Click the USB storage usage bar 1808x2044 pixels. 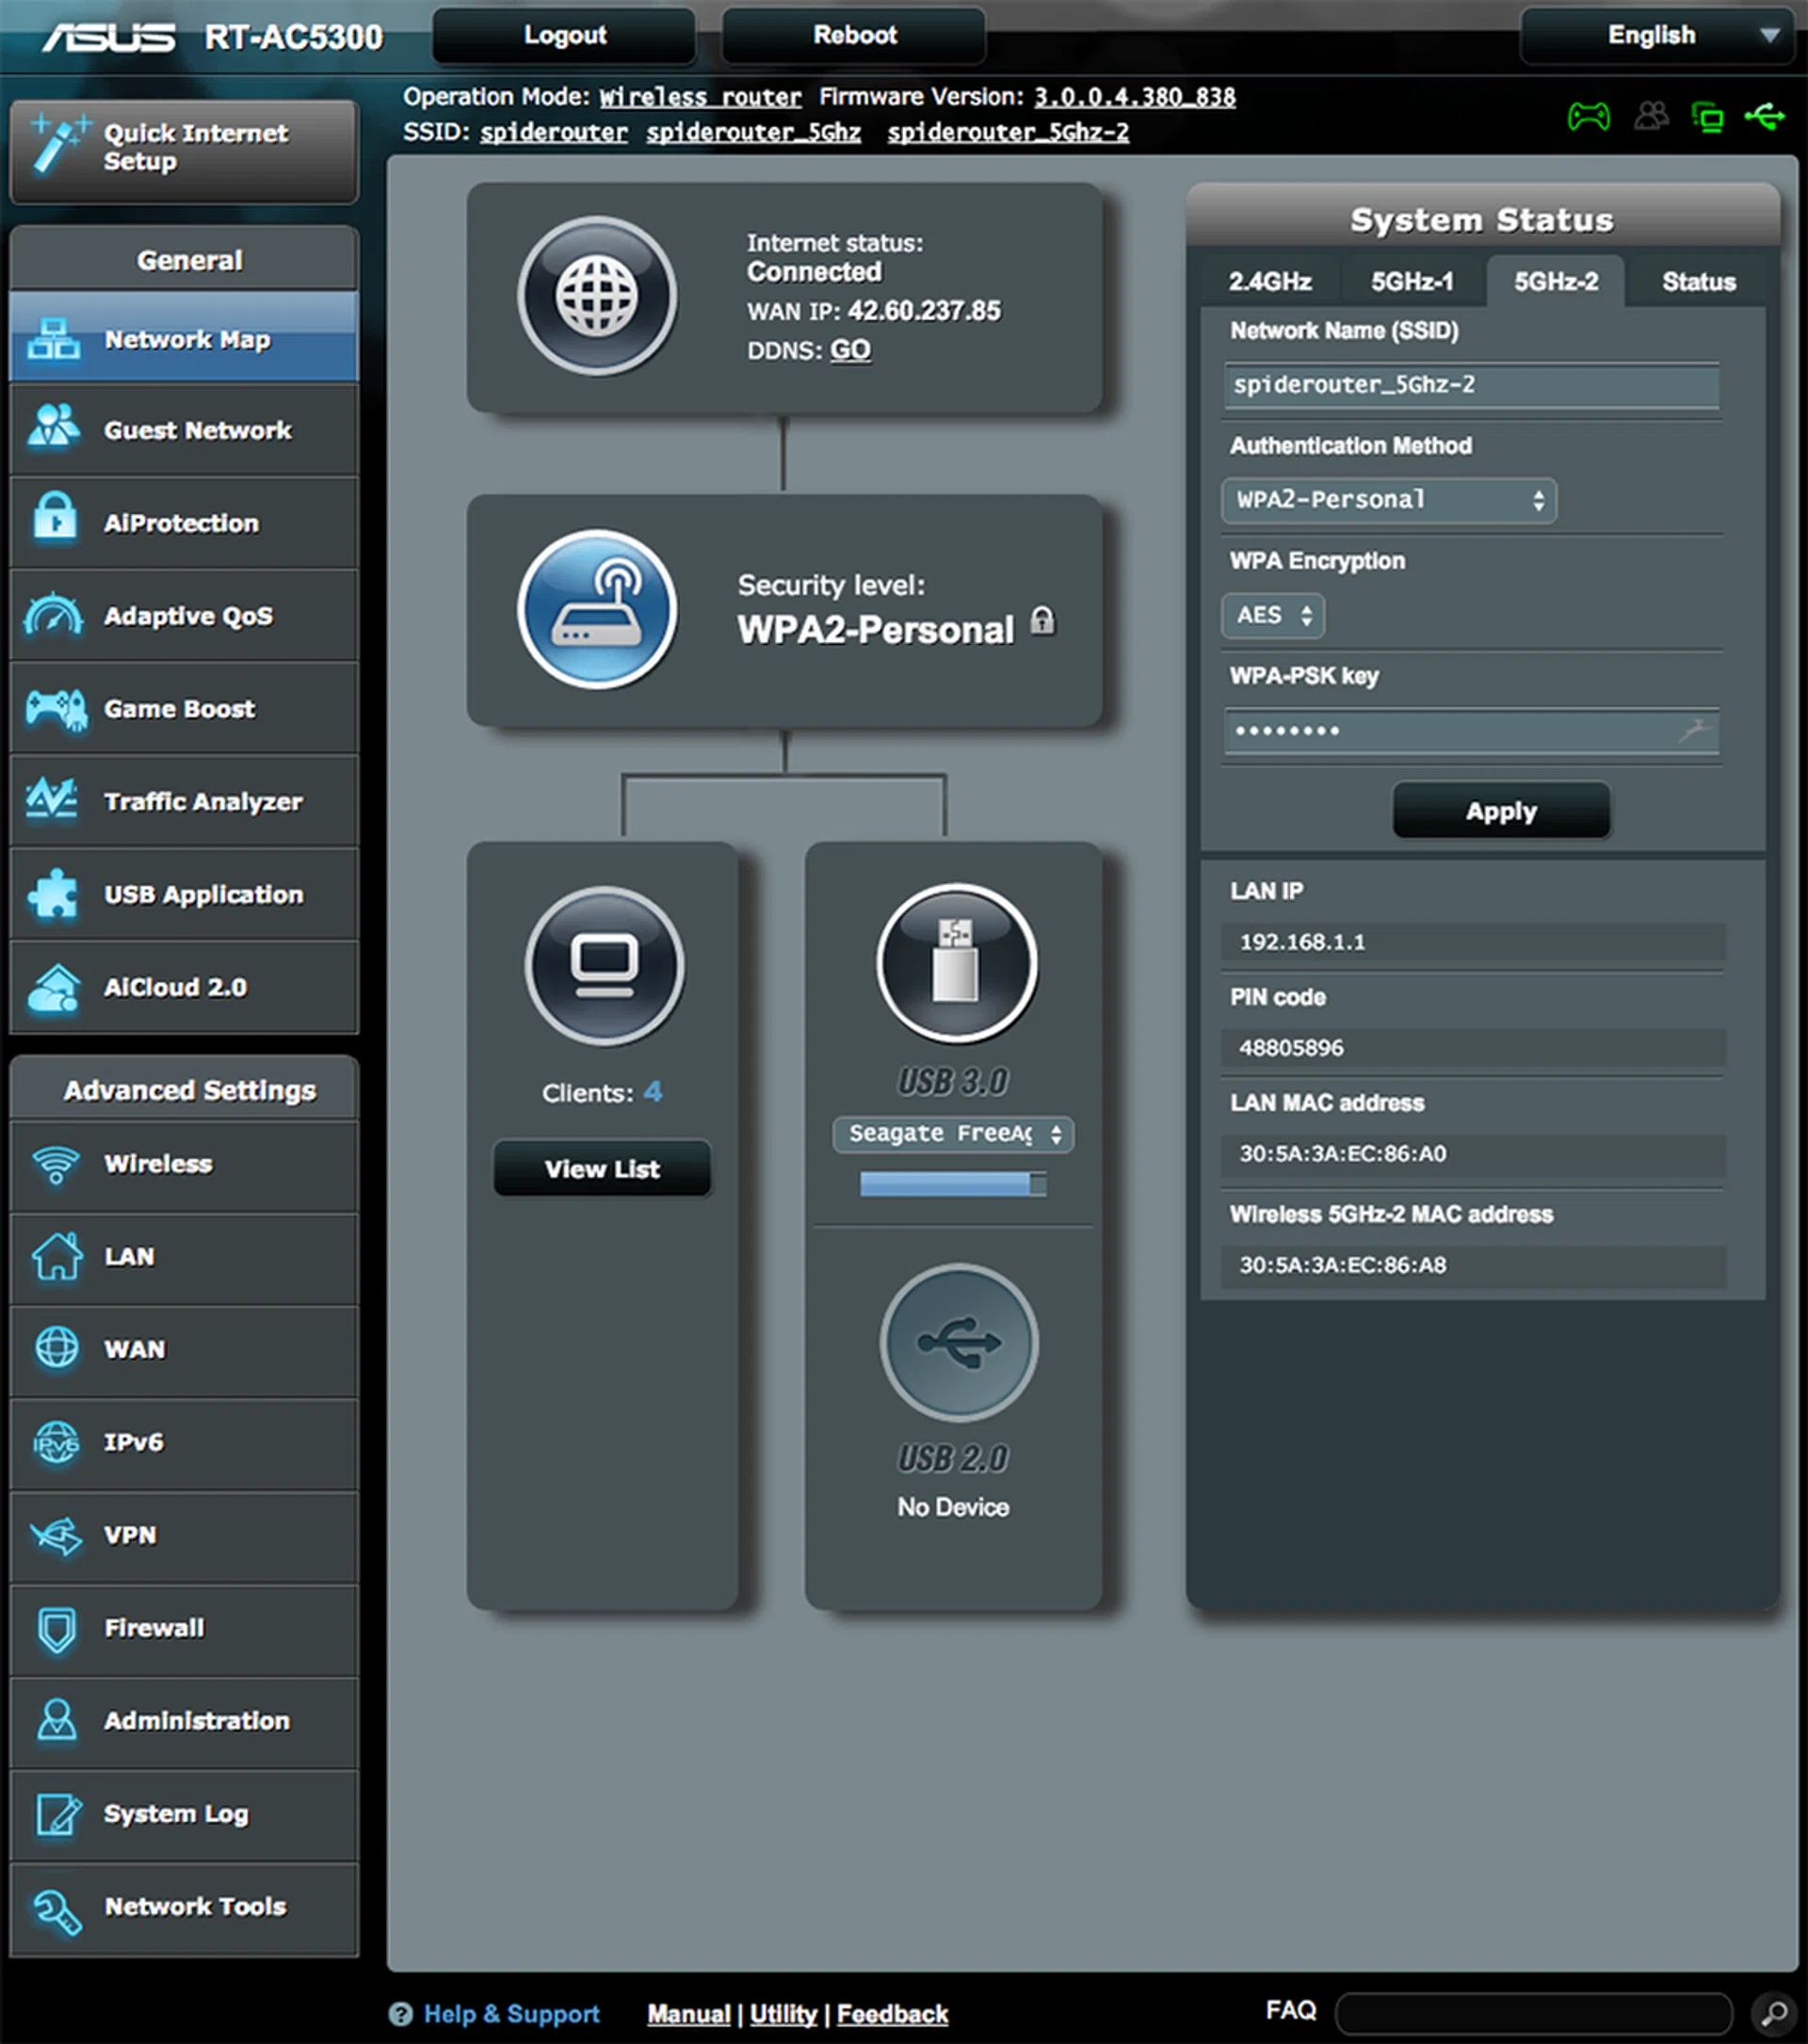pyautogui.click(x=953, y=1185)
